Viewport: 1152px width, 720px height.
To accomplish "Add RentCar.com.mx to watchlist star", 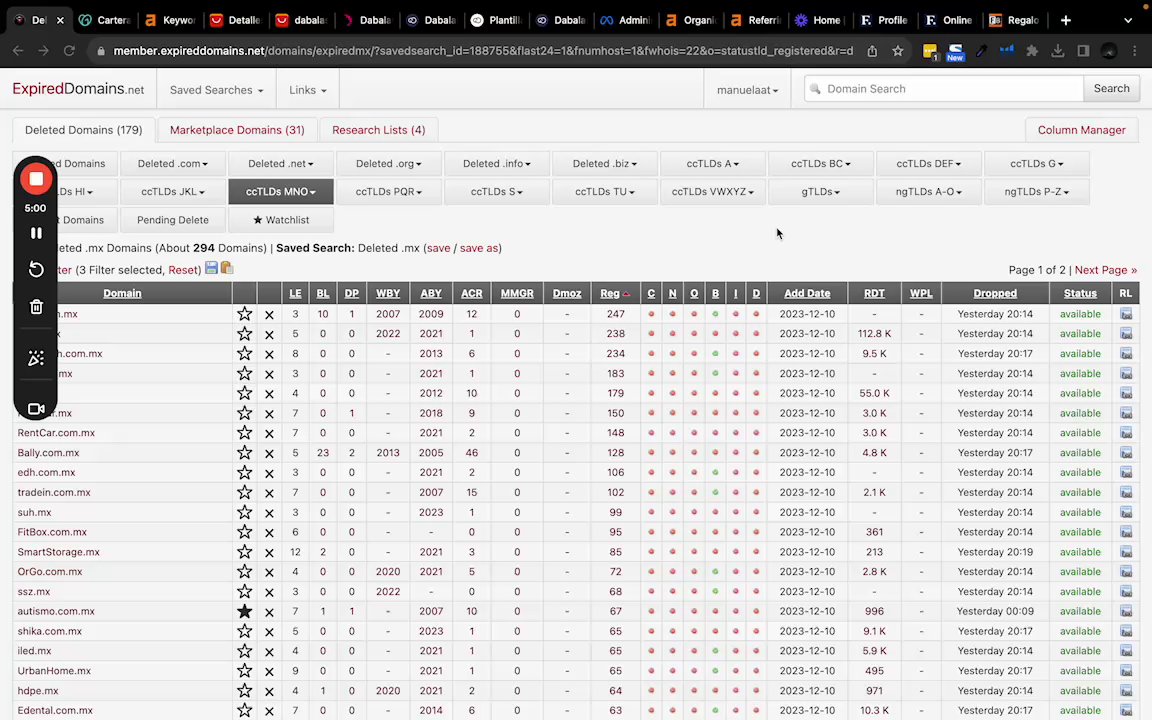I will point(245,433).
